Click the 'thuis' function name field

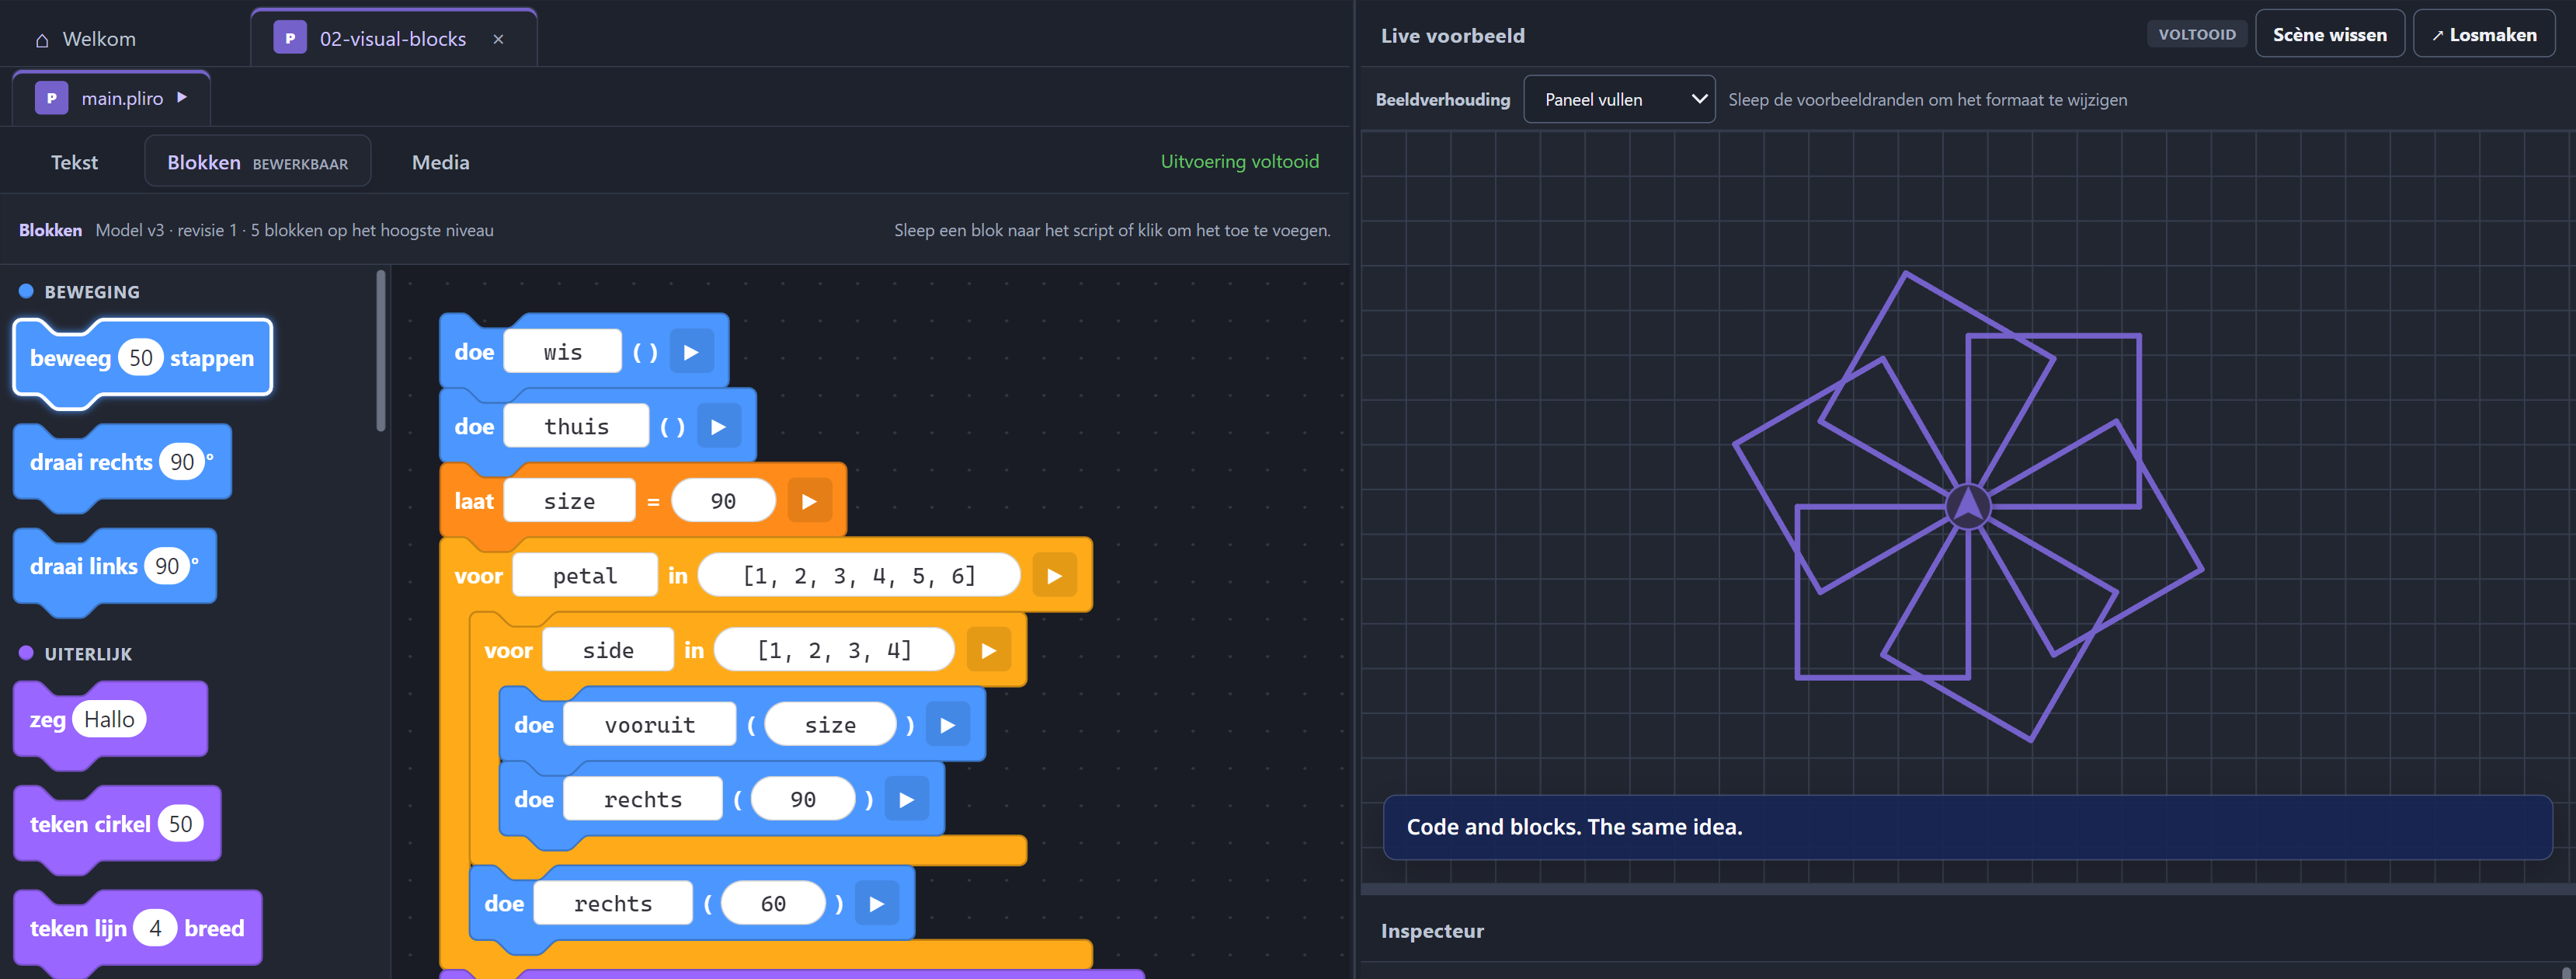click(x=576, y=427)
